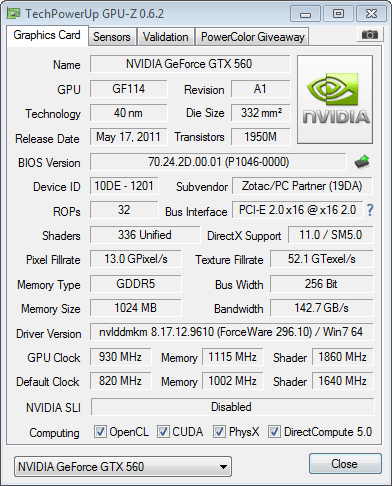Image resolution: width=392 pixels, height=486 pixels.
Task: Select the Graphics Card tab
Action: [47, 35]
